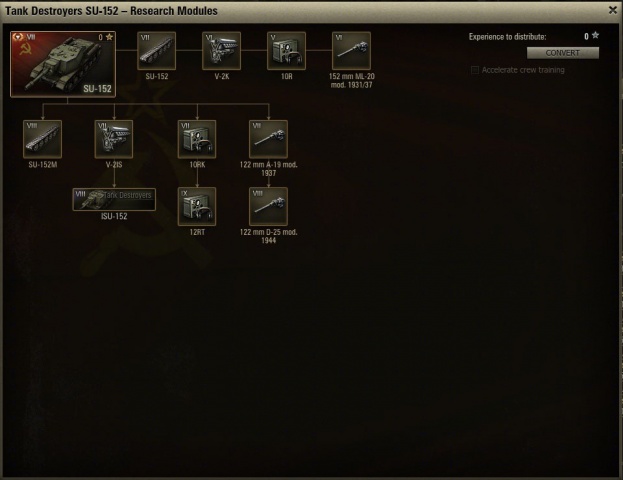Click the 'ISU-152' label text

114,216
